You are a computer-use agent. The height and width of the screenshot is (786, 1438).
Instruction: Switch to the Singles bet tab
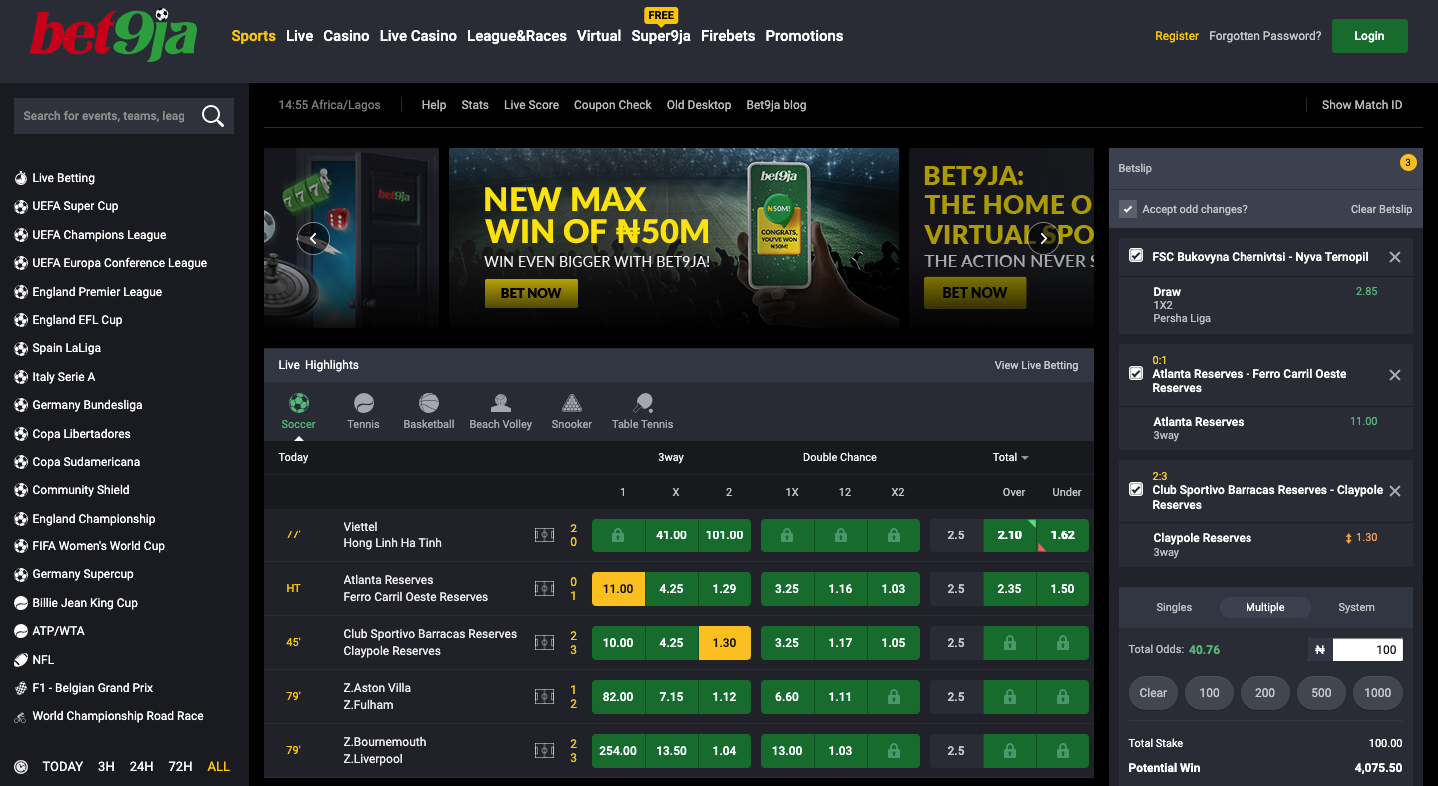coord(1174,607)
